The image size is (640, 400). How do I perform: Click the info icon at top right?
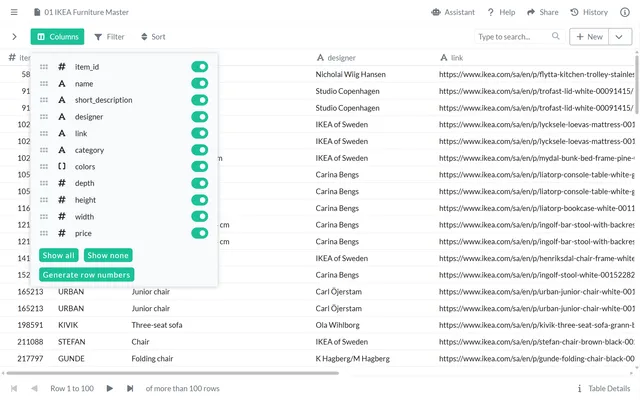click(626, 12)
